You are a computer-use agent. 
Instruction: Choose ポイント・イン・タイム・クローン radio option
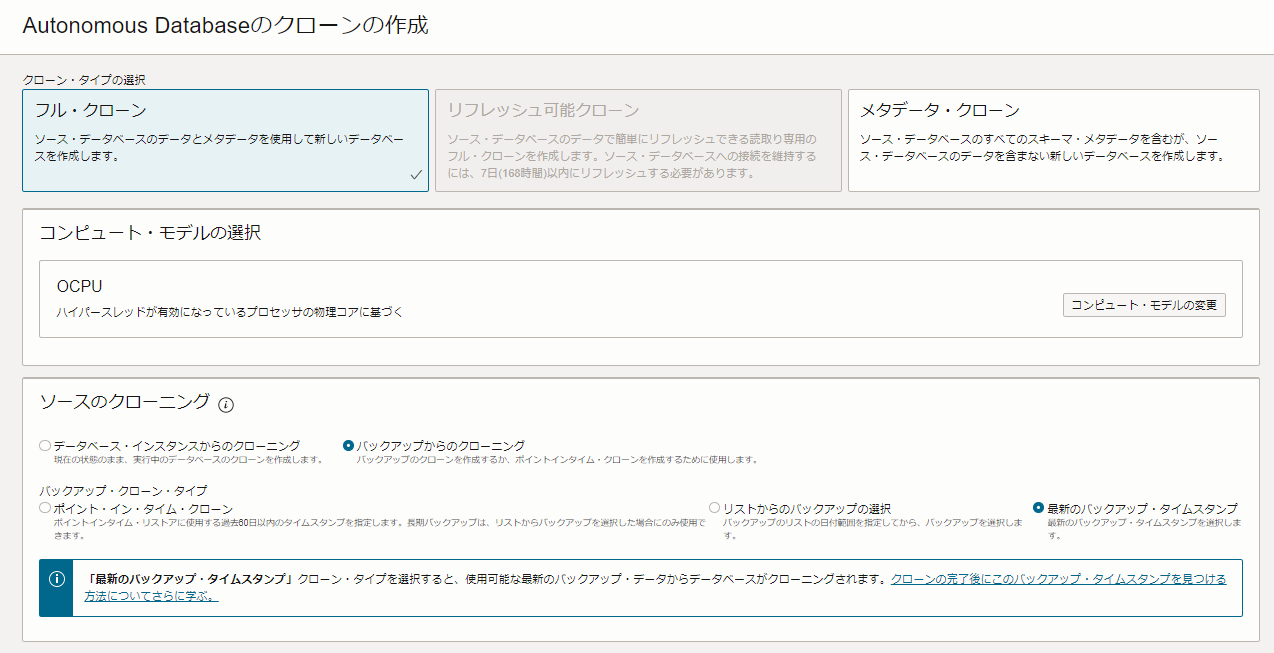point(45,508)
